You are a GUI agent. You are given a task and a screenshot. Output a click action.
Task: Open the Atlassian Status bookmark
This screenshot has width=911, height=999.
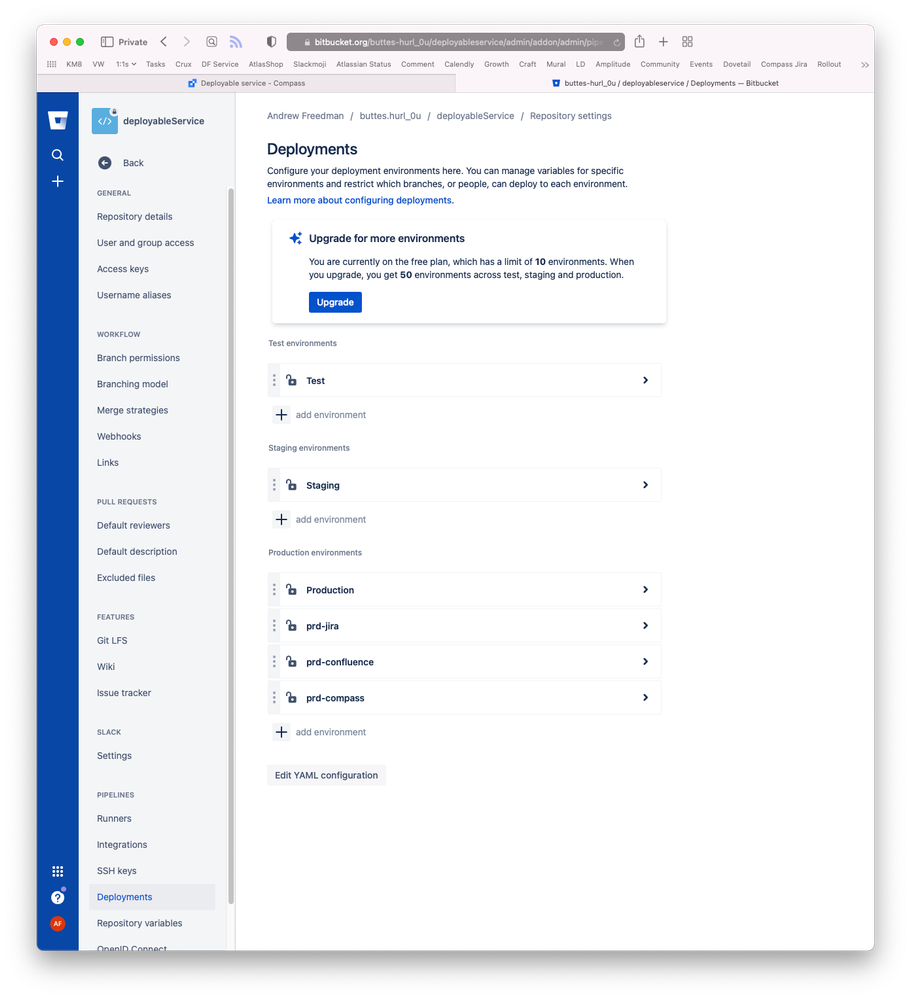click(x=364, y=64)
